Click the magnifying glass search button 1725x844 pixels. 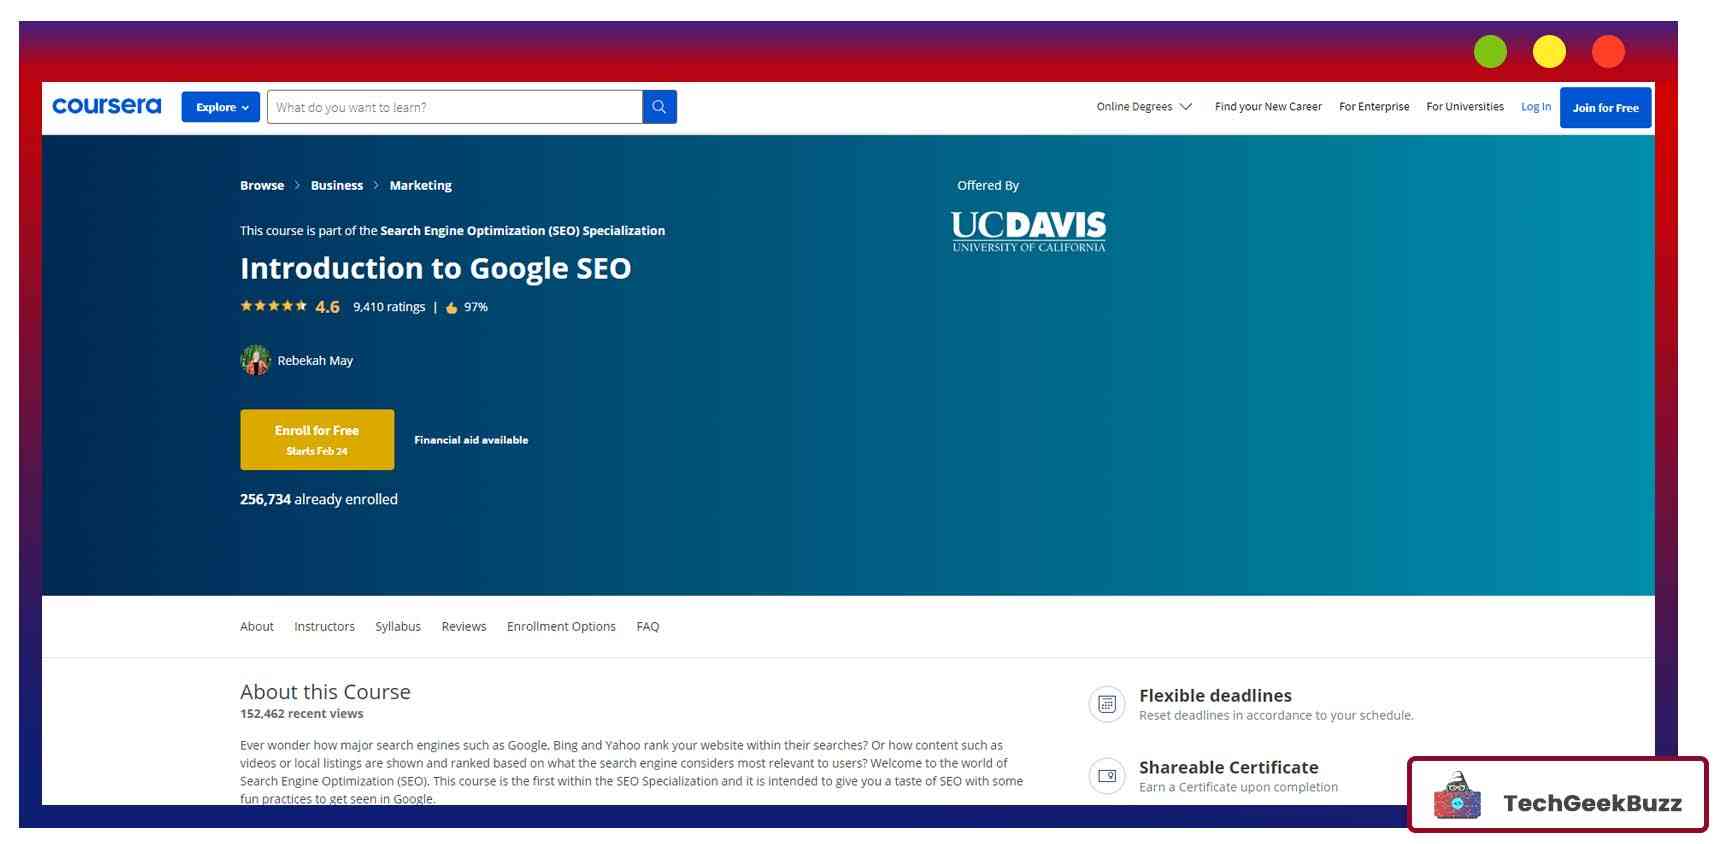pyautogui.click(x=659, y=107)
